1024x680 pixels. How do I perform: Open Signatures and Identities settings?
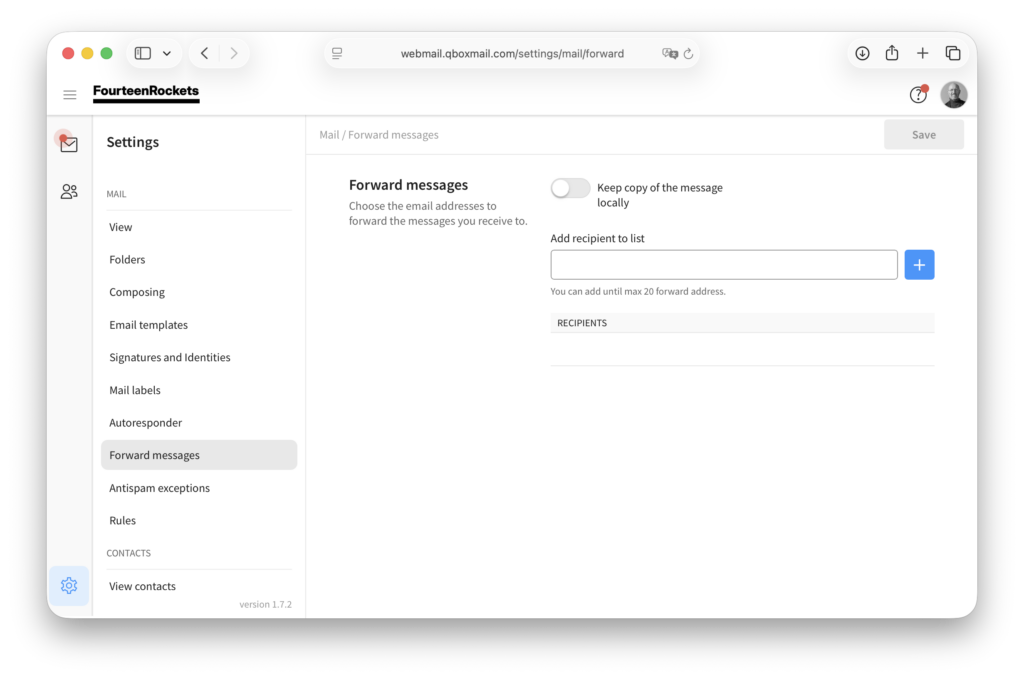coord(199,357)
